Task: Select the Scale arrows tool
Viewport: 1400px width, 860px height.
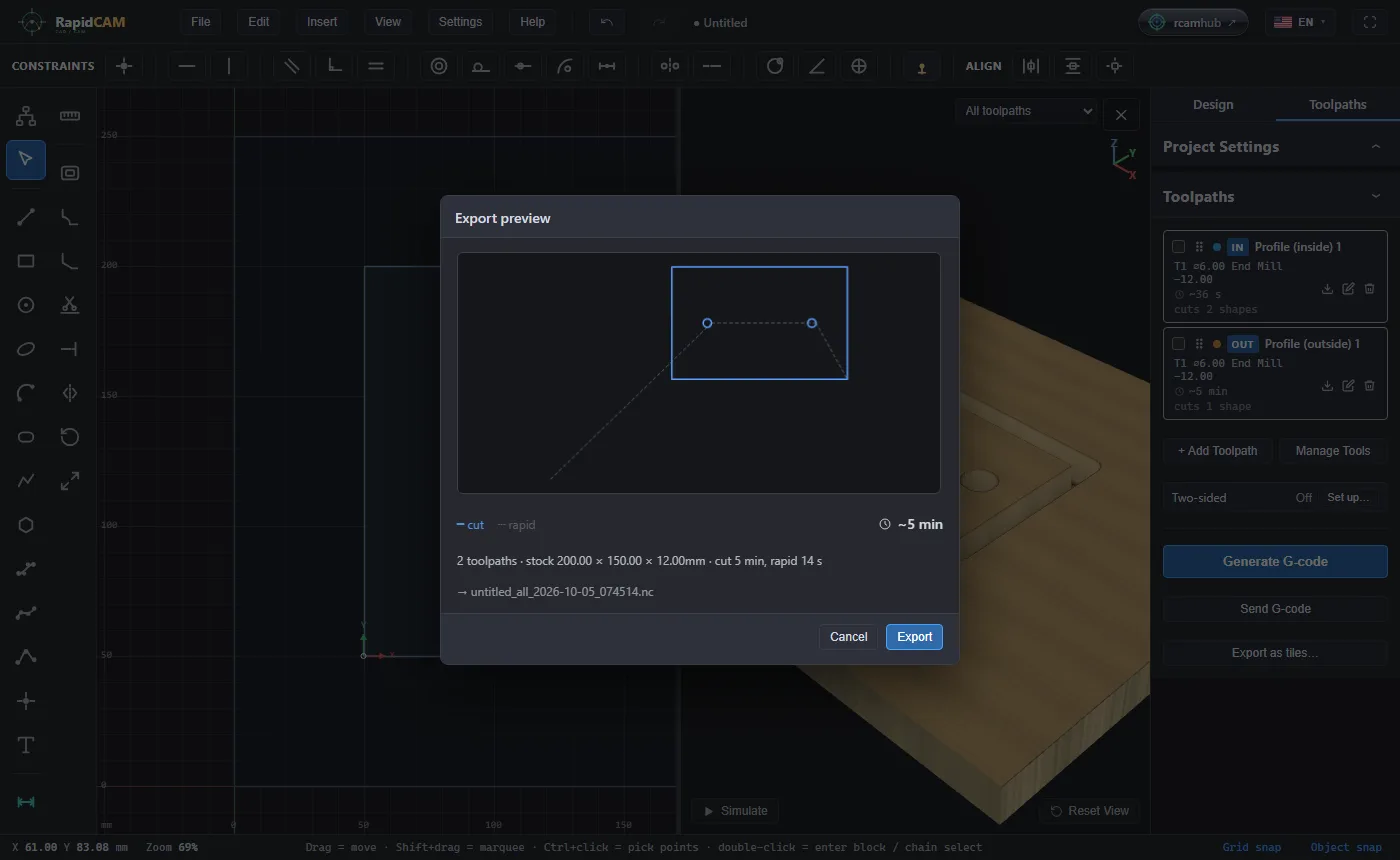Action: (70, 481)
